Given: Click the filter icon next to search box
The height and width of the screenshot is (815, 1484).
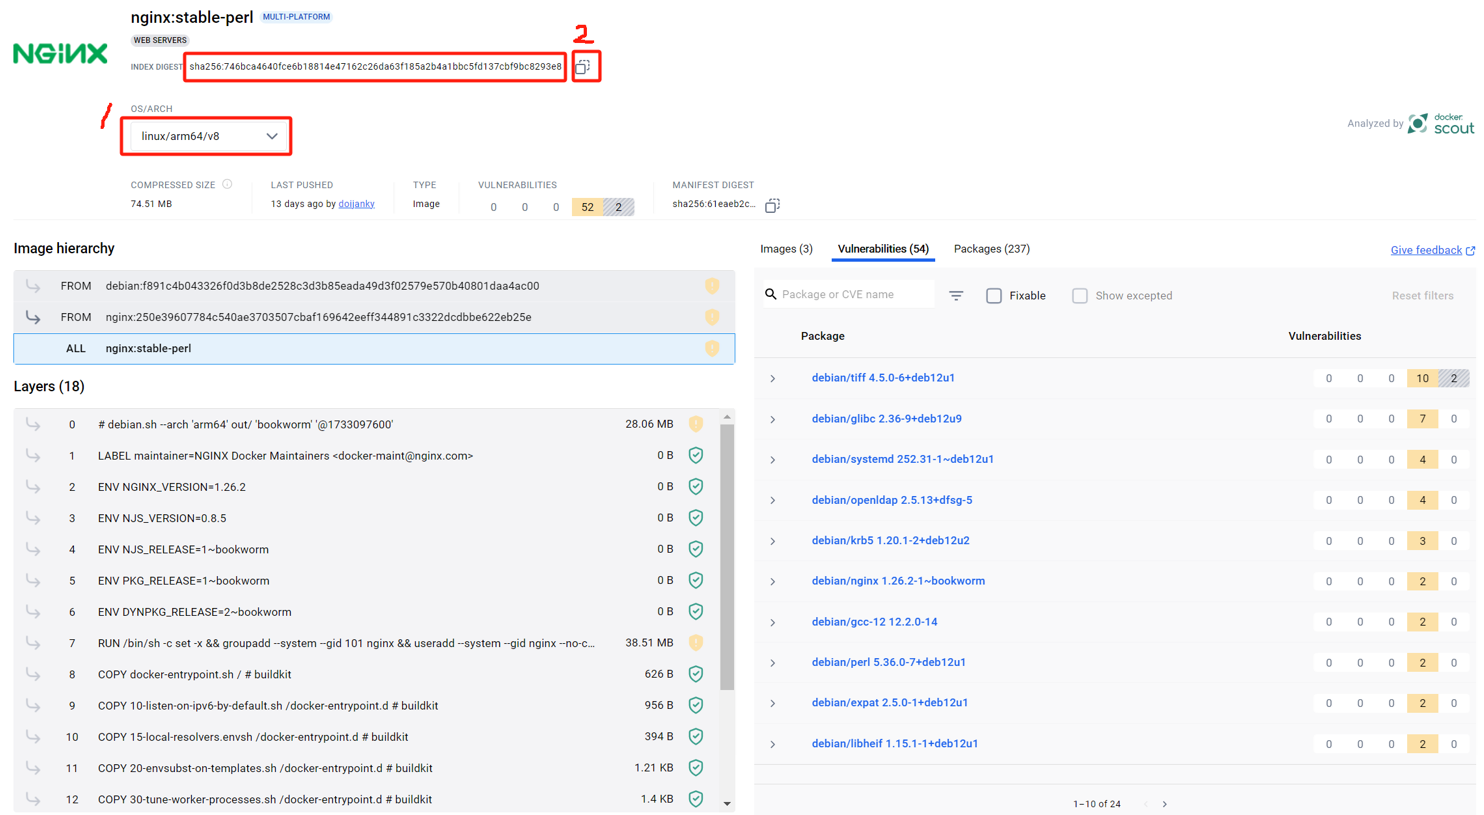Looking at the screenshot, I should [956, 296].
